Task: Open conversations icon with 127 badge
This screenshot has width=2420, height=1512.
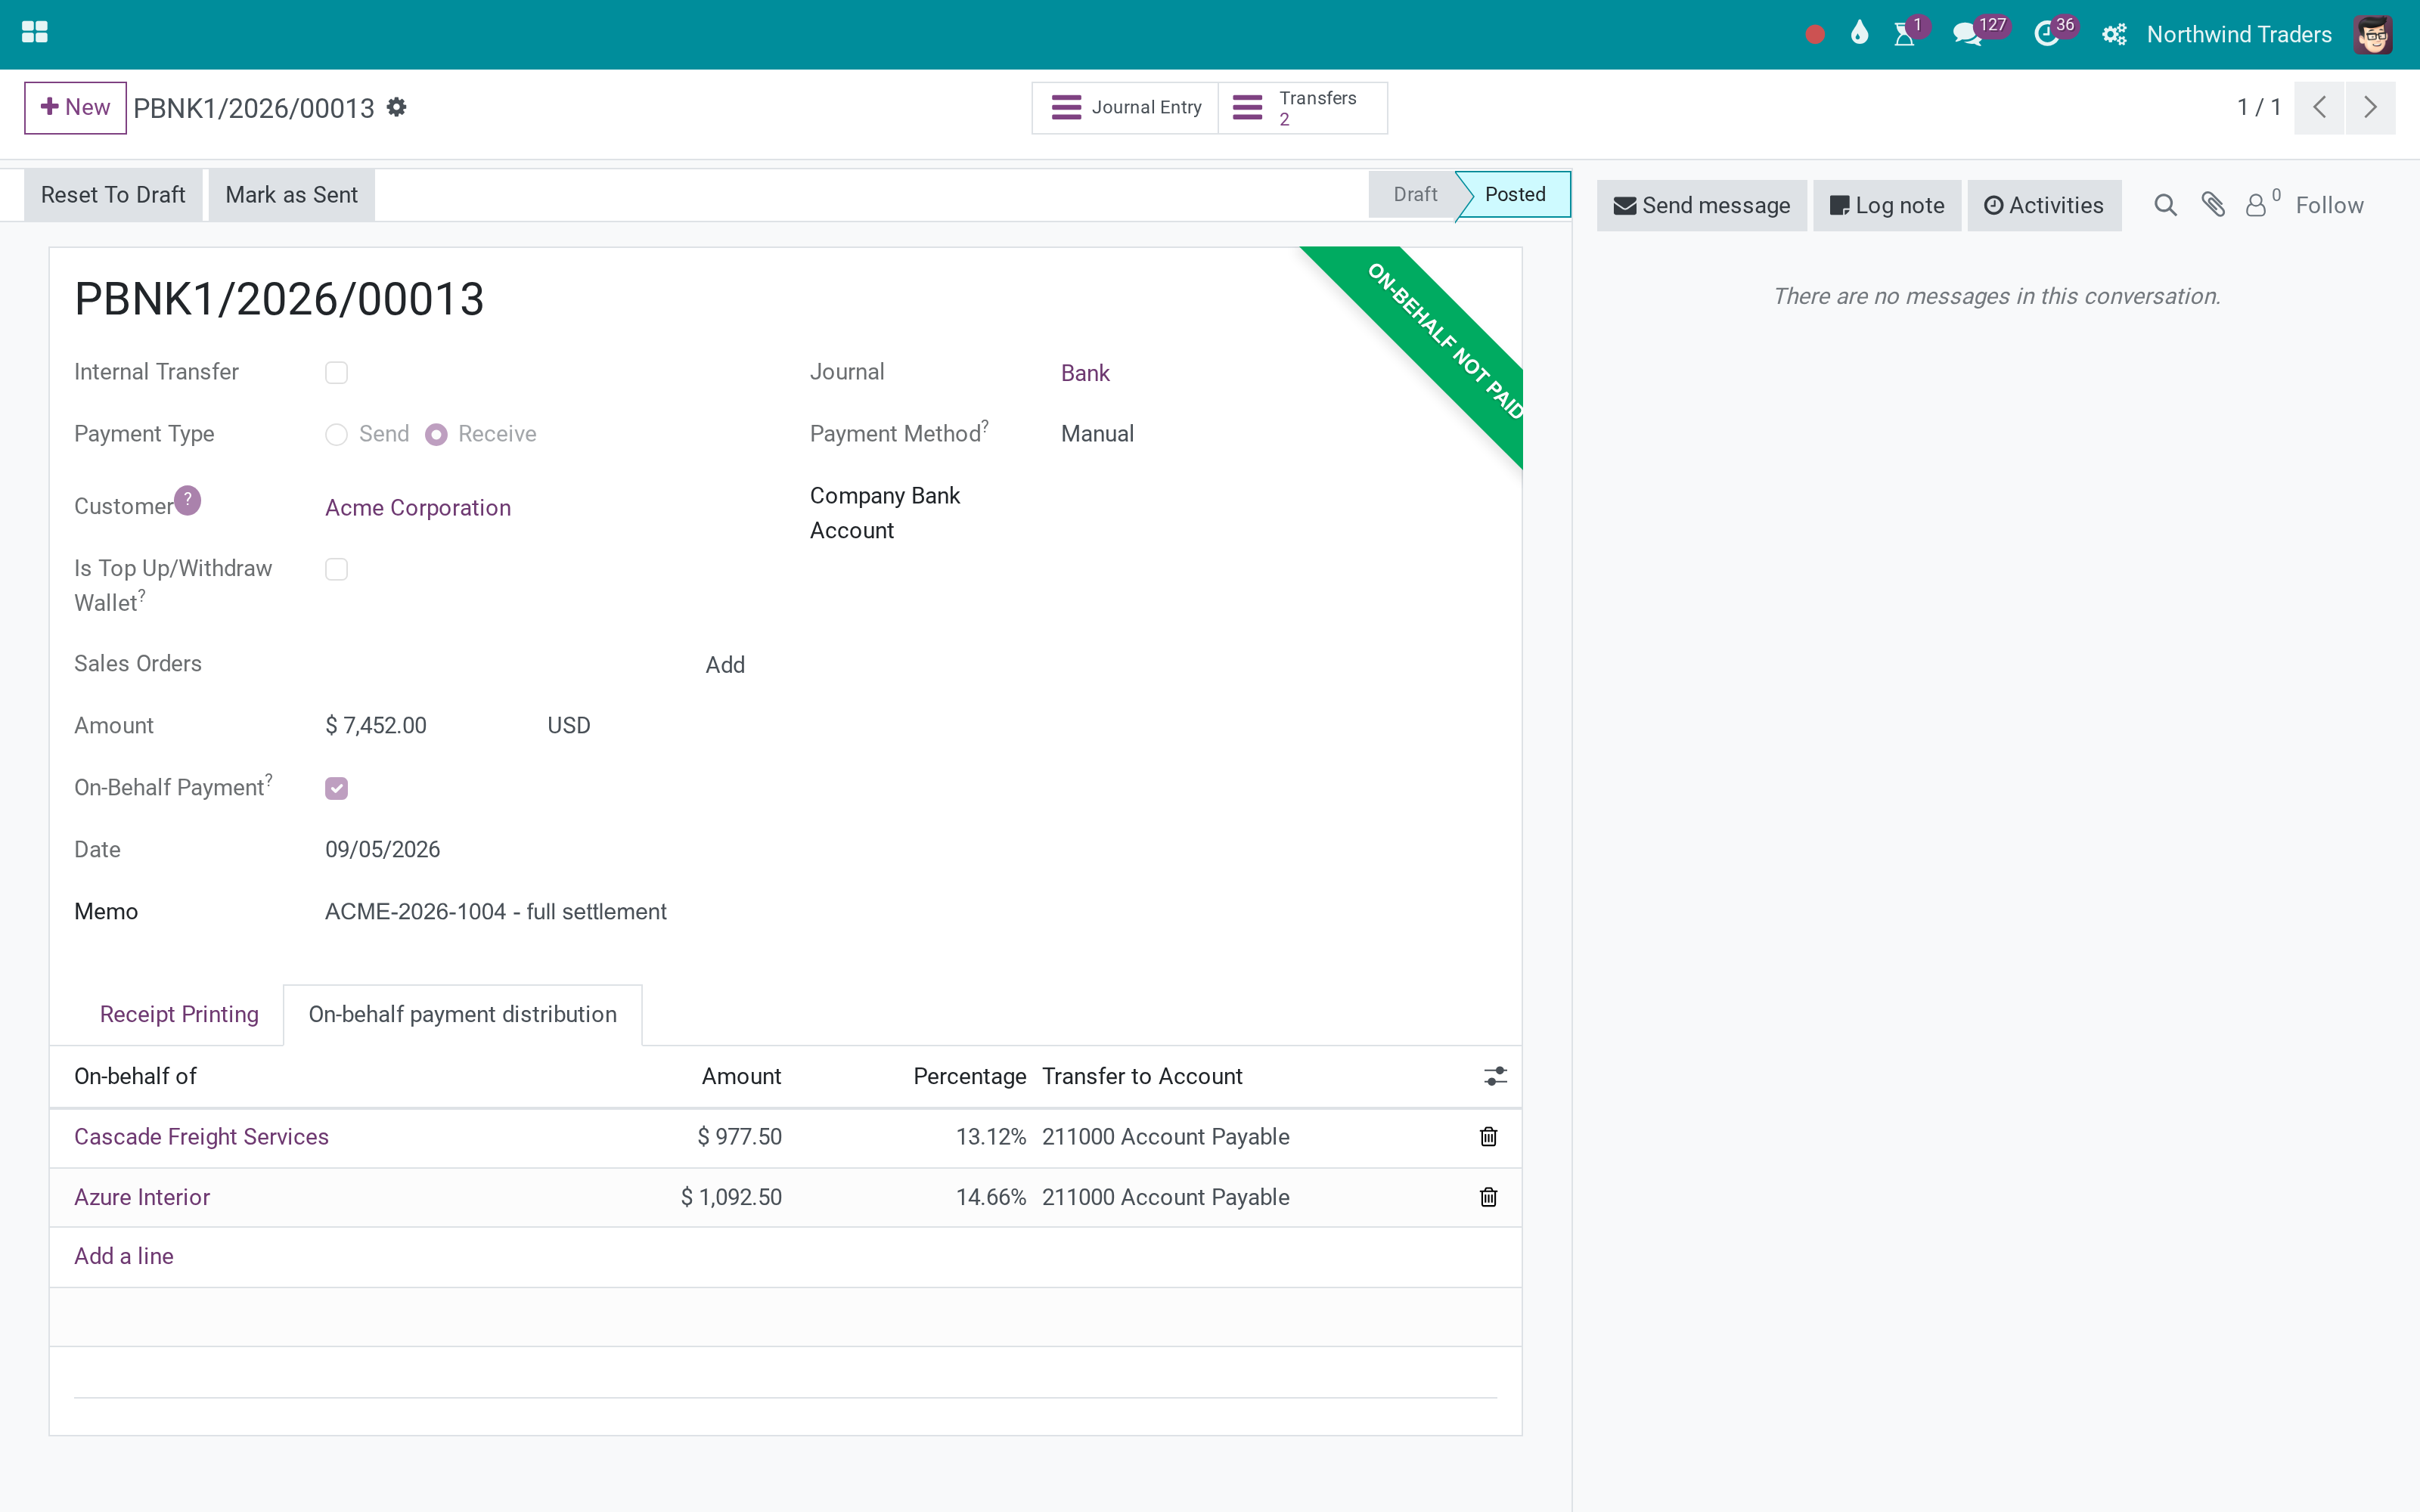Action: pyautogui.click(x=1967, y=34)
